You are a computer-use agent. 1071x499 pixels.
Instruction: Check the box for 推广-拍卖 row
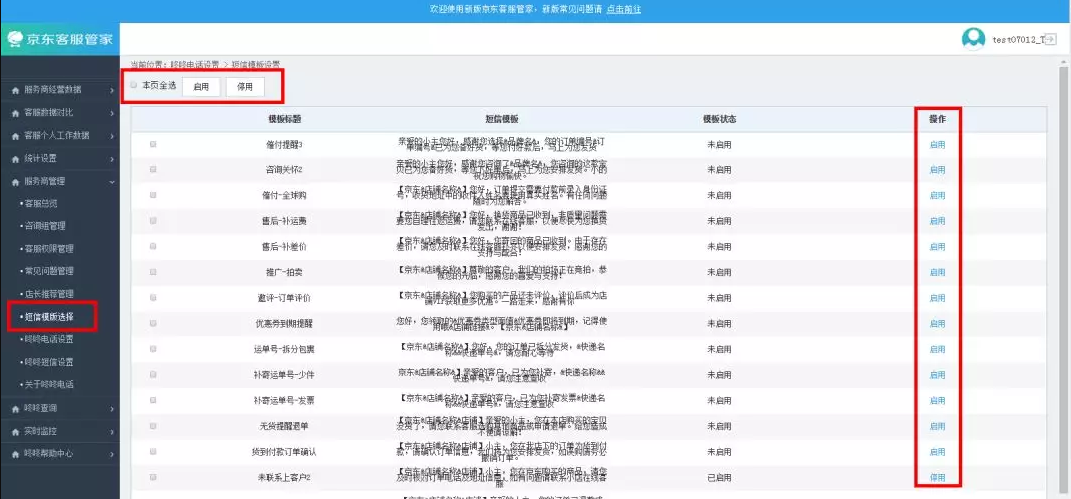click(153, 272)
